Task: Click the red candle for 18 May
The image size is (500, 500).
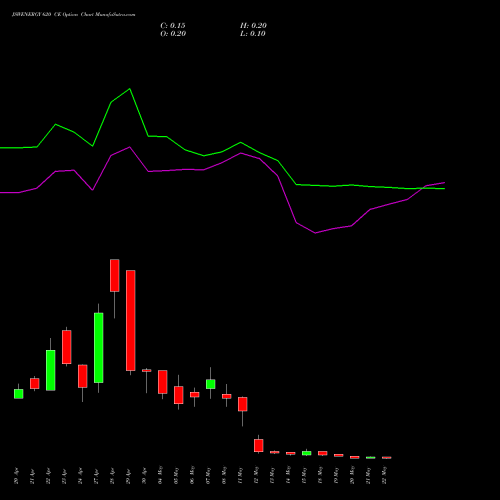Action: pyautogui.click(x=323, y=453)
